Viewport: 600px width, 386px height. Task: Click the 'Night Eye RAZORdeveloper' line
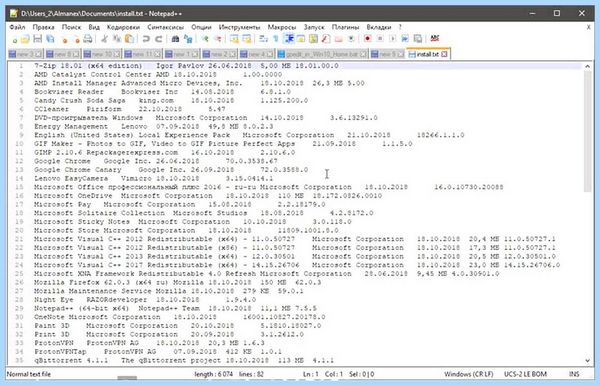click(145, 300)
